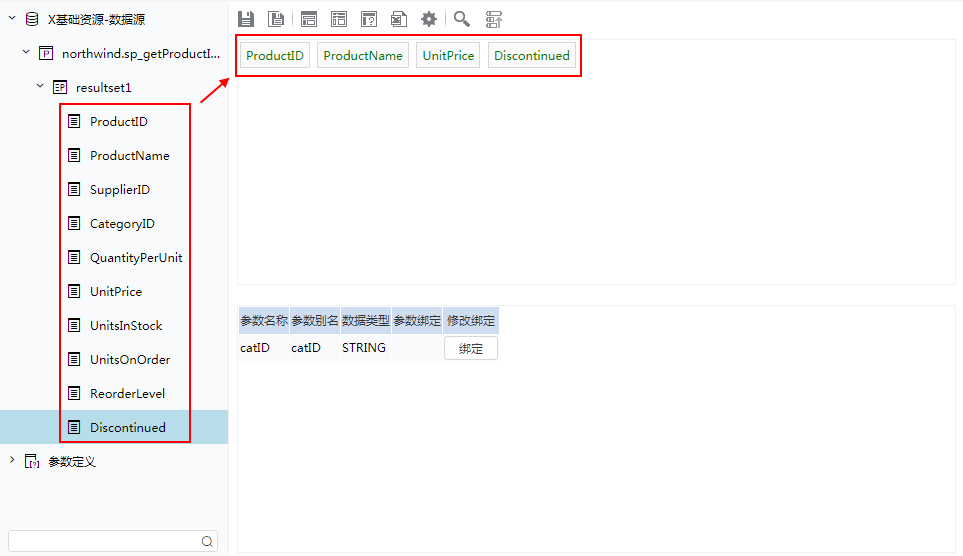Click the stored procedure icon beside northwind.sp_getProductI...
The image size is (963, 556).
46,53
